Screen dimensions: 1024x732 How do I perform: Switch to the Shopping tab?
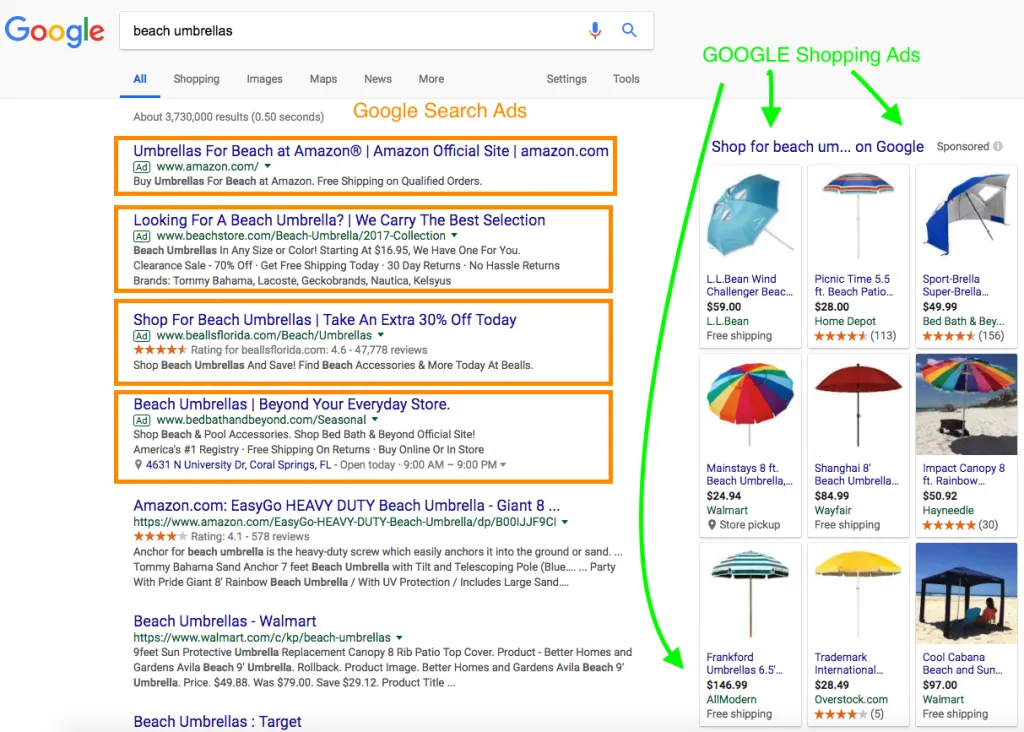click(196, 79)
